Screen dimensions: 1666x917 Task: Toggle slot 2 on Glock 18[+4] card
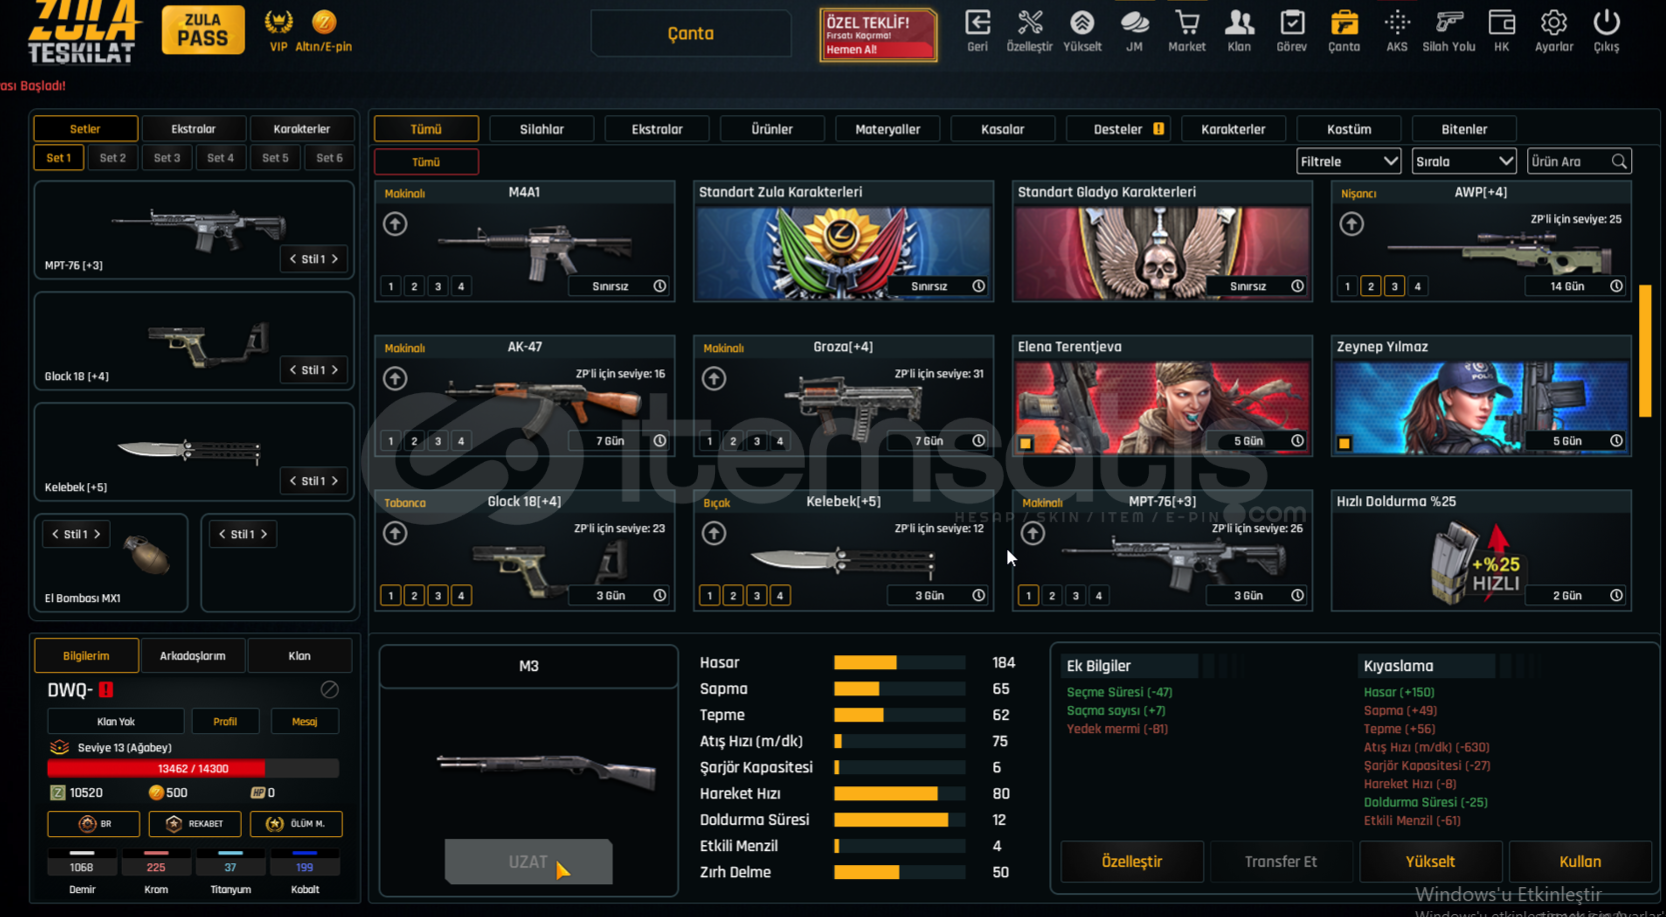point(414,596)
